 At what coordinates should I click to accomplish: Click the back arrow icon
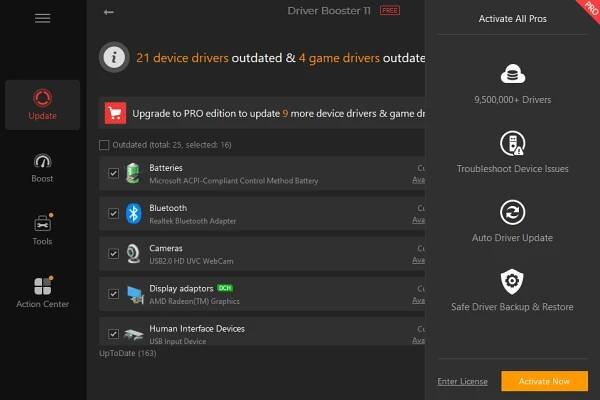click(108, 13)
